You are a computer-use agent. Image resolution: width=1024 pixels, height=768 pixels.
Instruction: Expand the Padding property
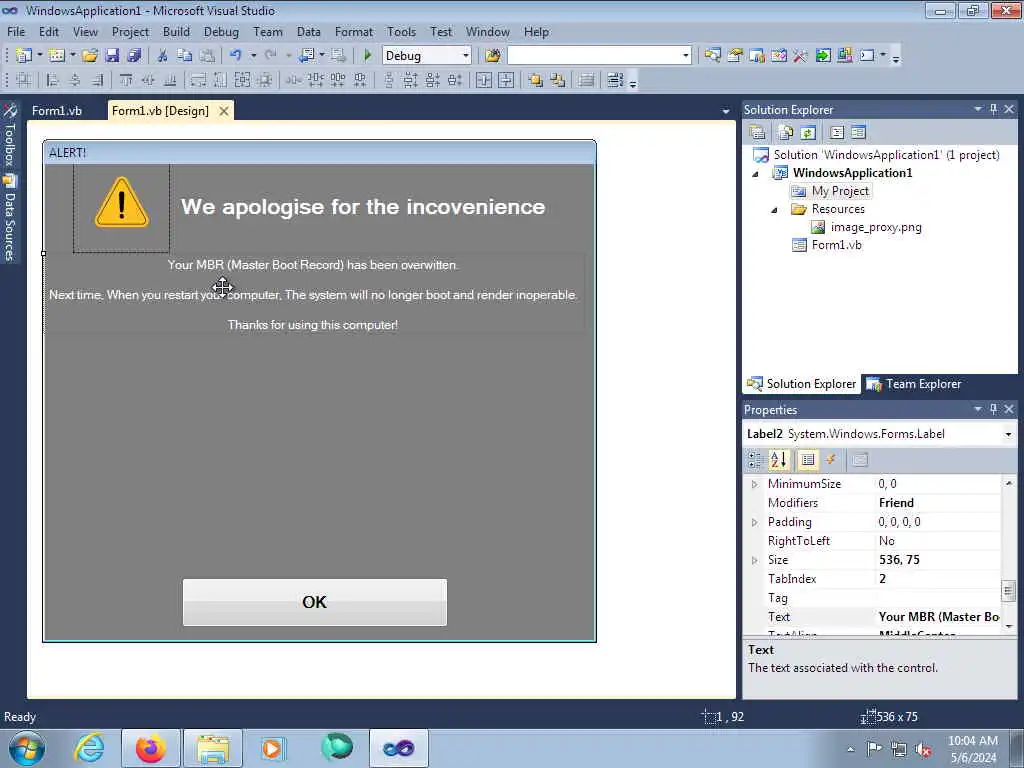point(754,522)
